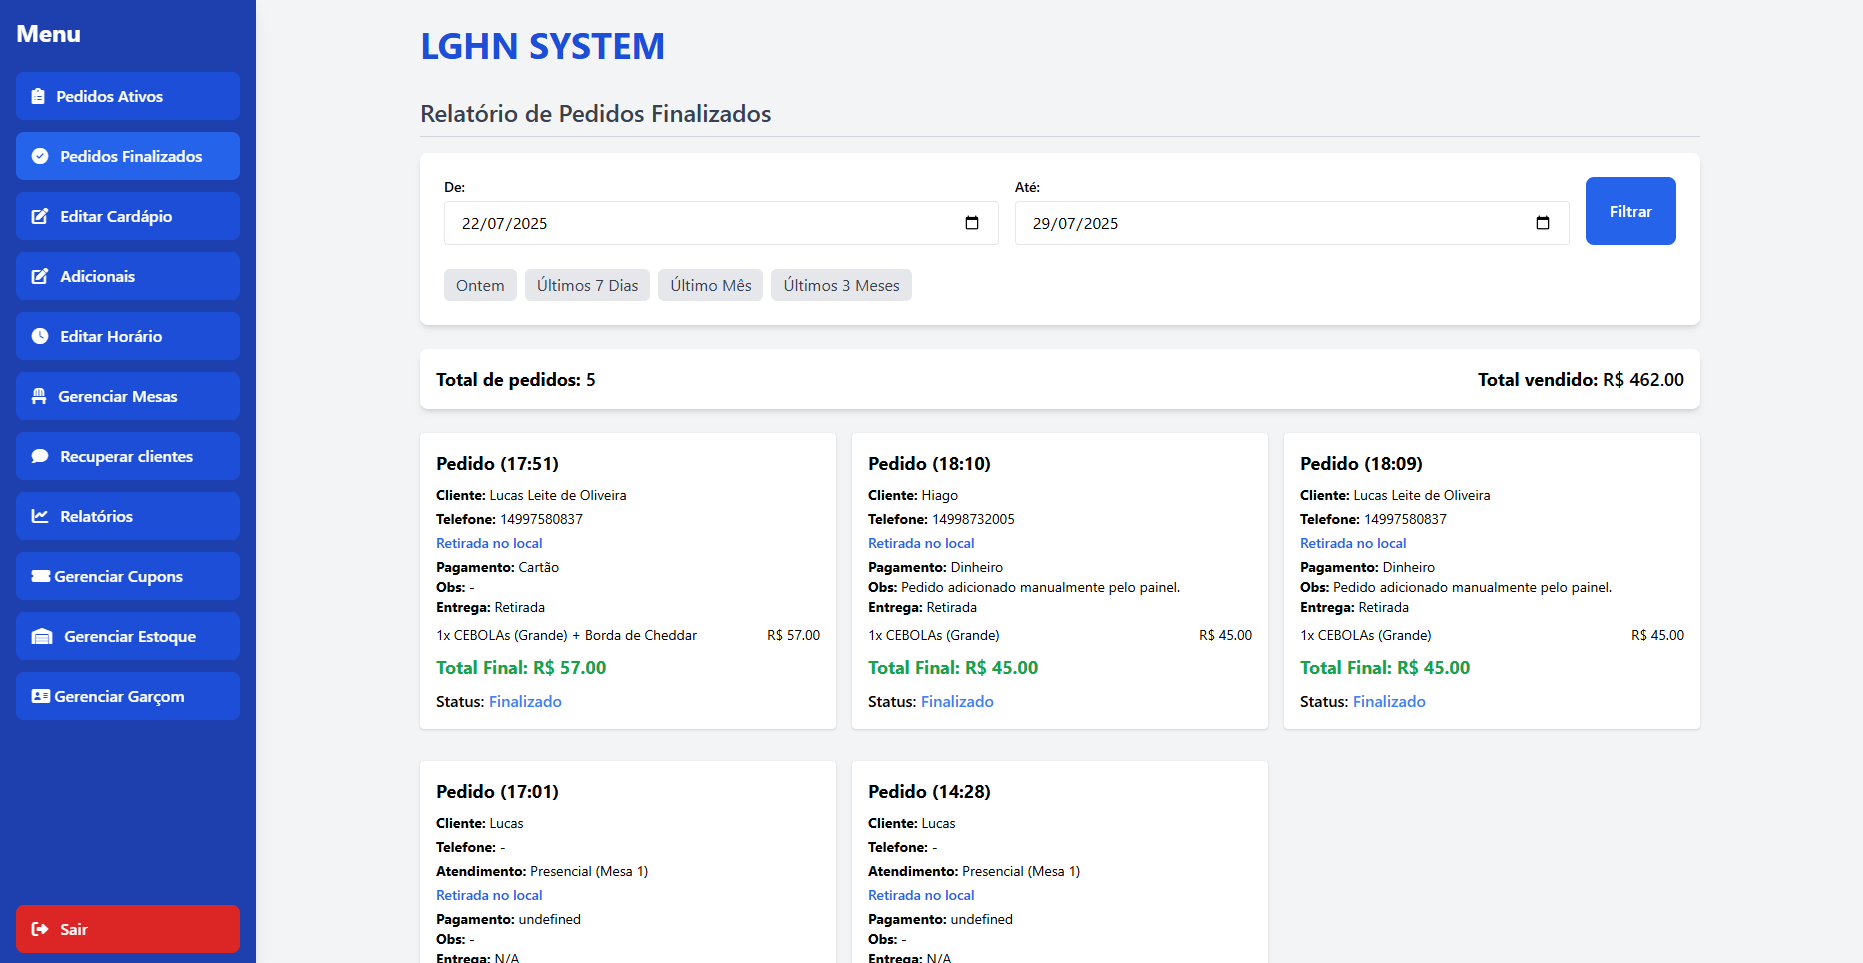Select Editar Cardápio in the menu
Image resolution: width=1863 pixels, height=963 pixels.
(x=128, y=216)
